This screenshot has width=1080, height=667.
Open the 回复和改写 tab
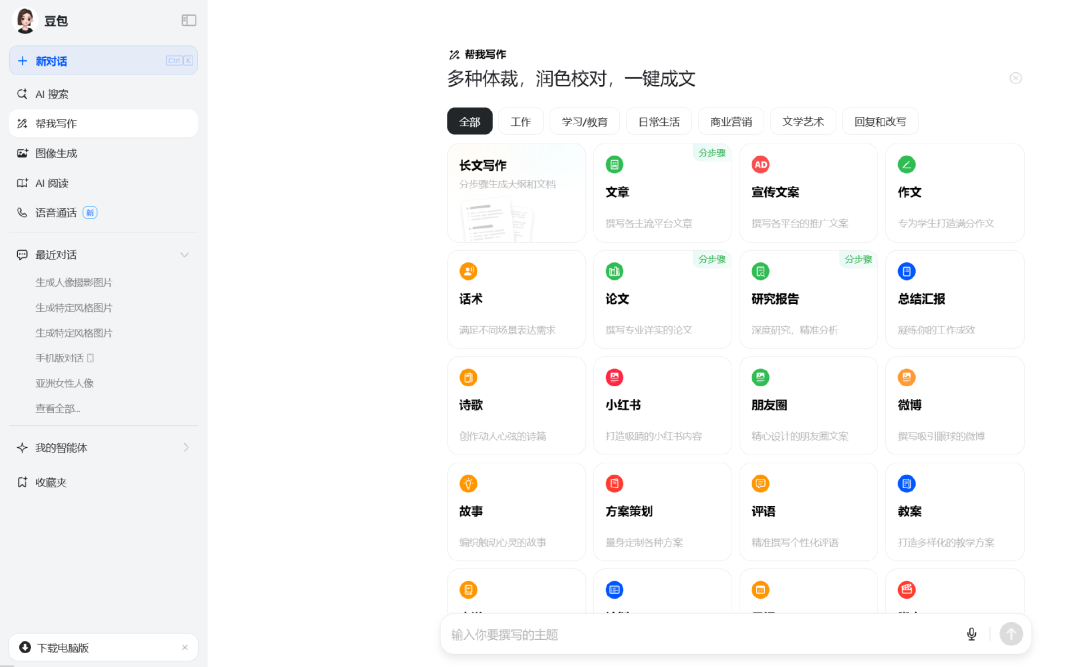pos(880,122)
